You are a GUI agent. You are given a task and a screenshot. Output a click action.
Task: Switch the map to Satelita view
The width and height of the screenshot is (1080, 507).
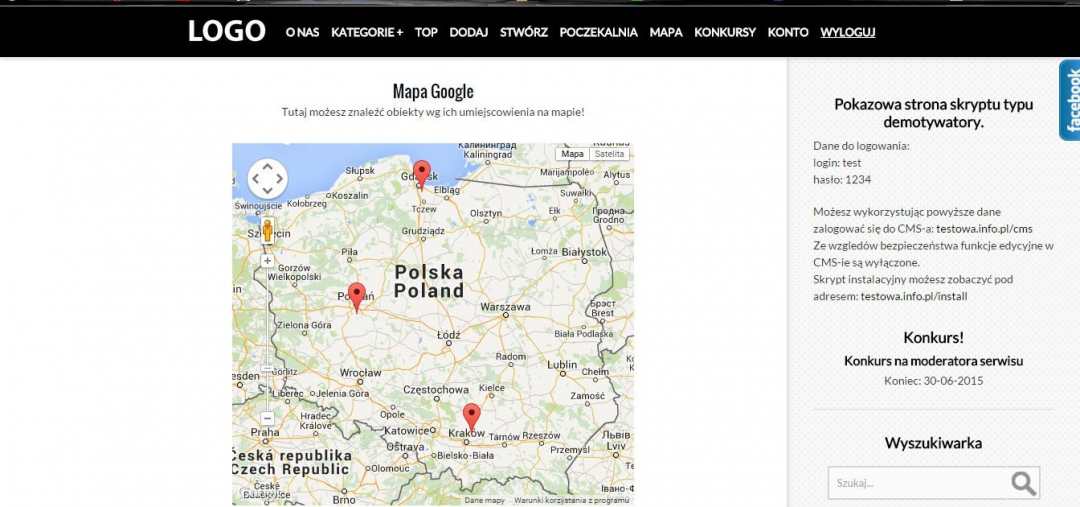[x=609, y=154]
